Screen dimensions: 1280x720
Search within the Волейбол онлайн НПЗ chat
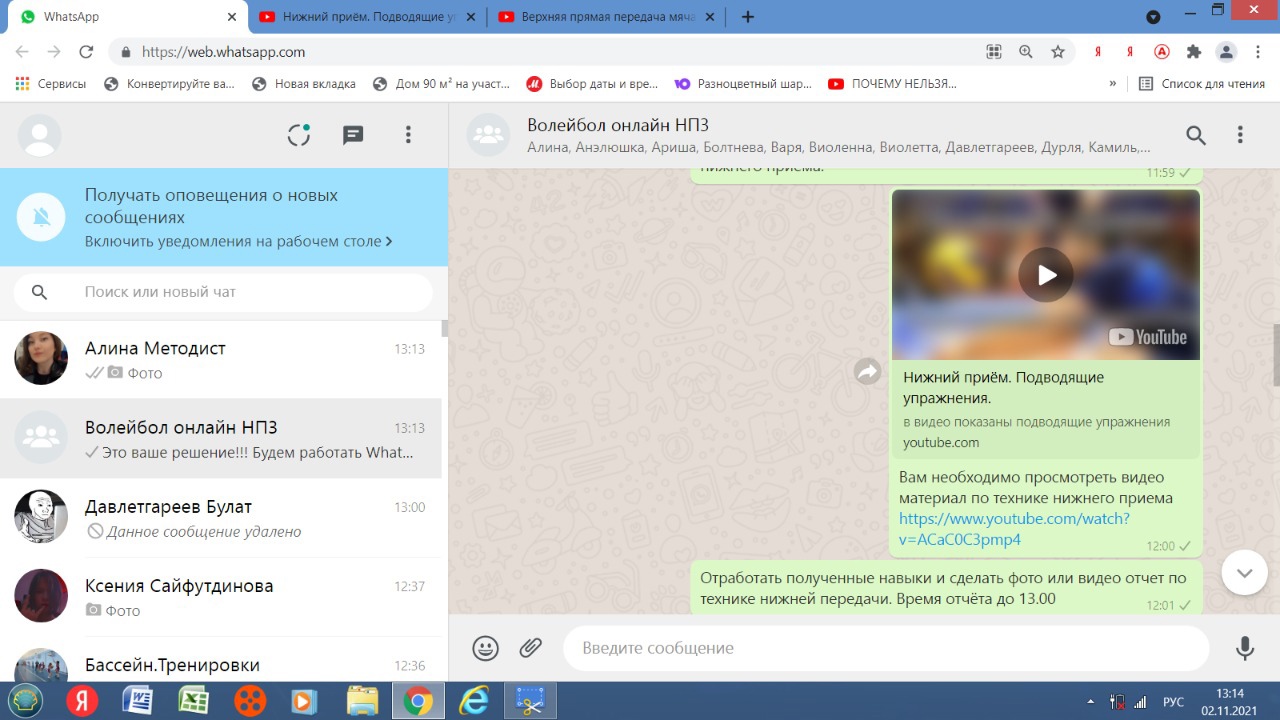click(x=1195, y=135)
